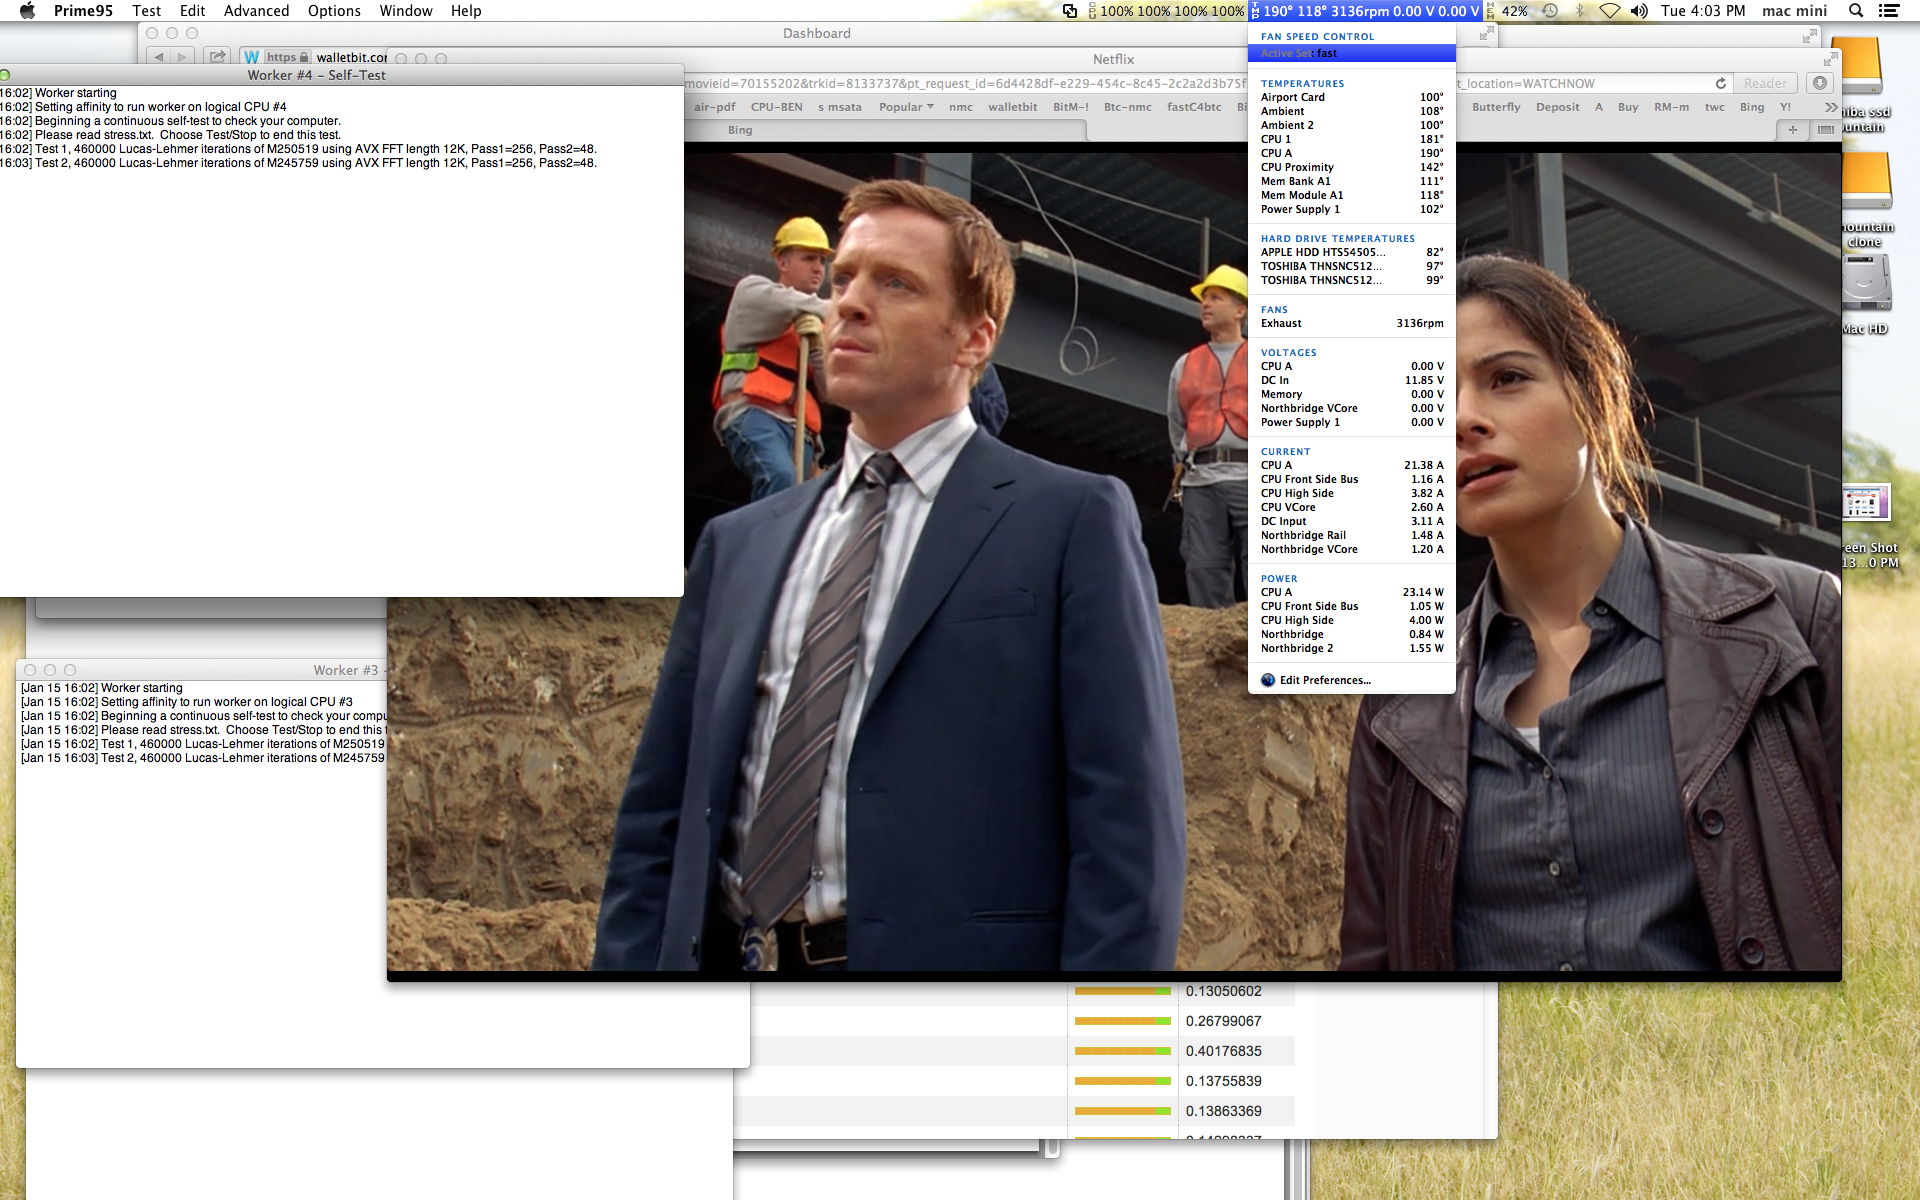Click the Power Supply 1 102° row
This screenshot has width=1920, height=1200.
pyautogui.click(x=1351, y=209)
